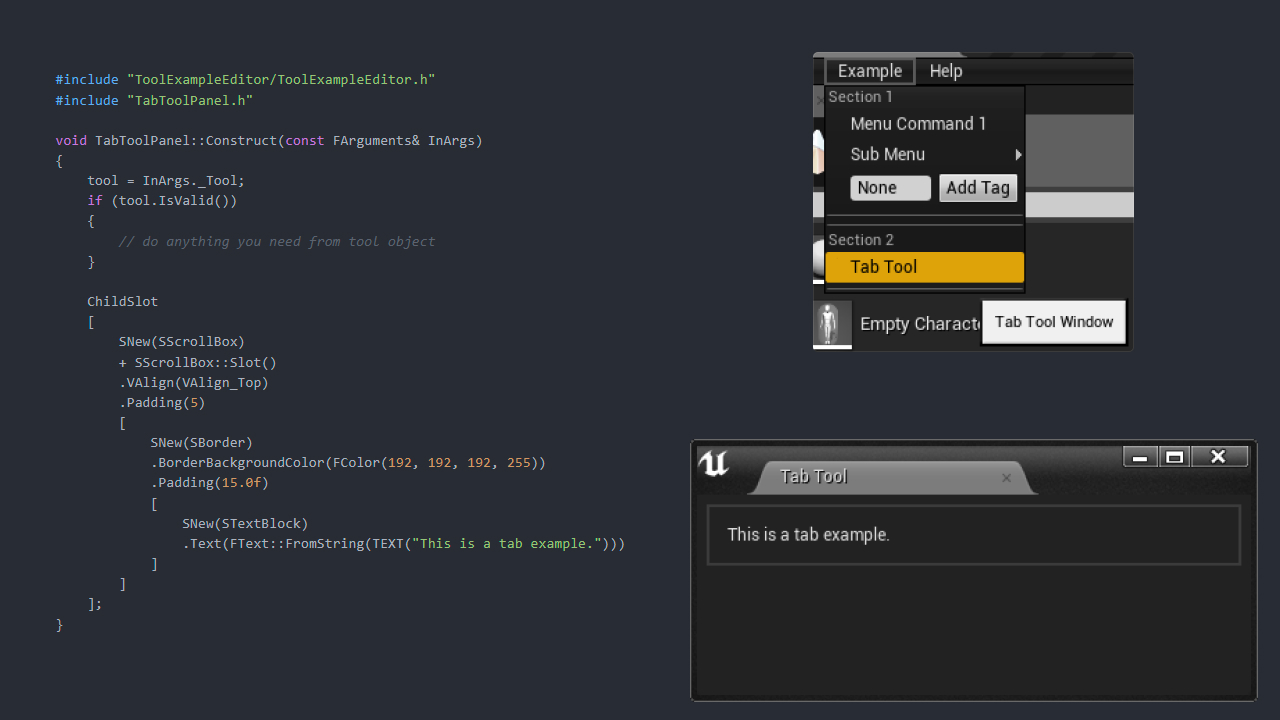
Task: Close the Tab Tool tab
Action: coord(1006,478)
